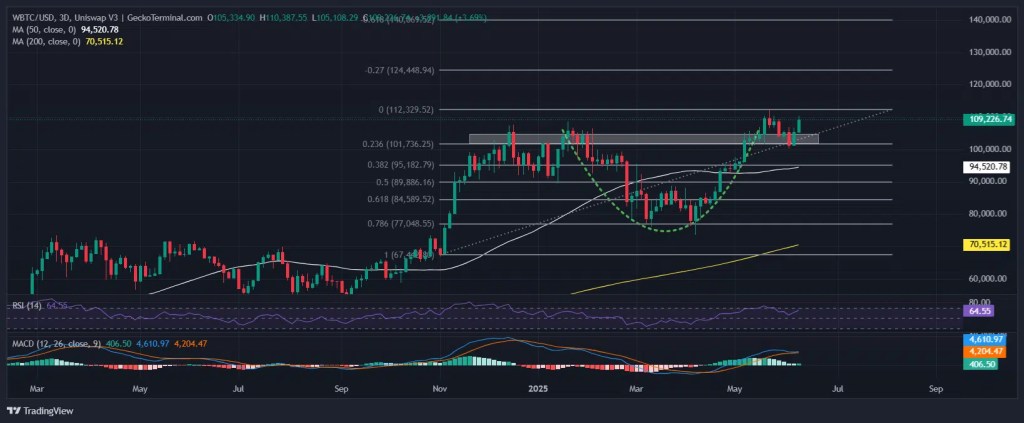Click the Nov label on time axis
1024x423 pixels.
439,386
